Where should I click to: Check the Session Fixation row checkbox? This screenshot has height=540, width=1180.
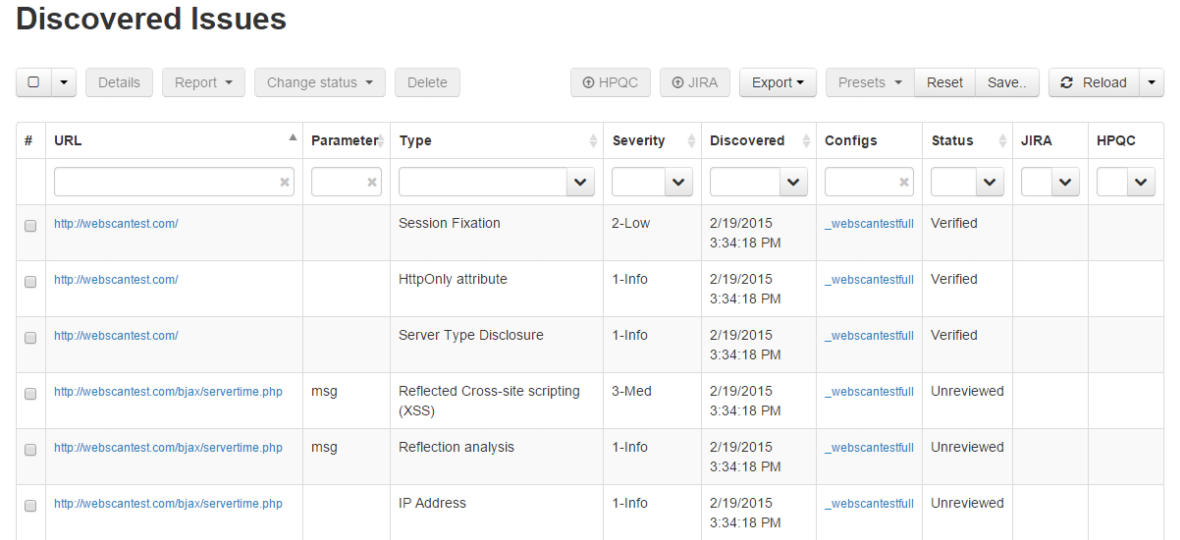(x=30, y=227)
